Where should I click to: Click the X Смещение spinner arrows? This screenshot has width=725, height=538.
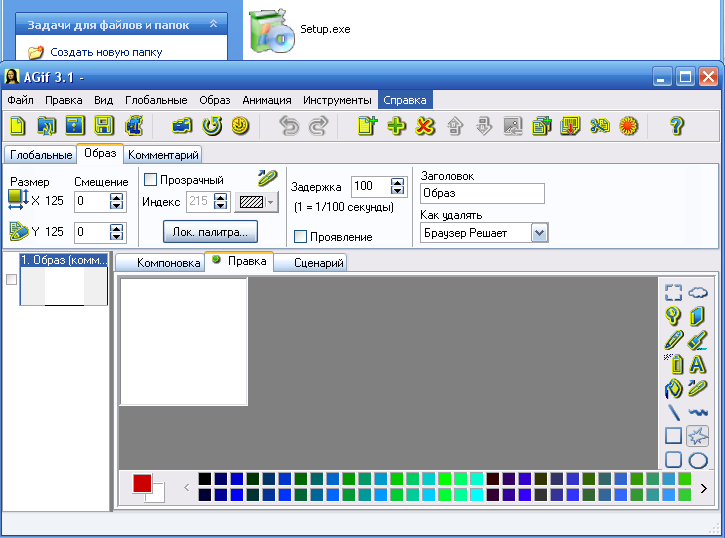coord(117,201)
